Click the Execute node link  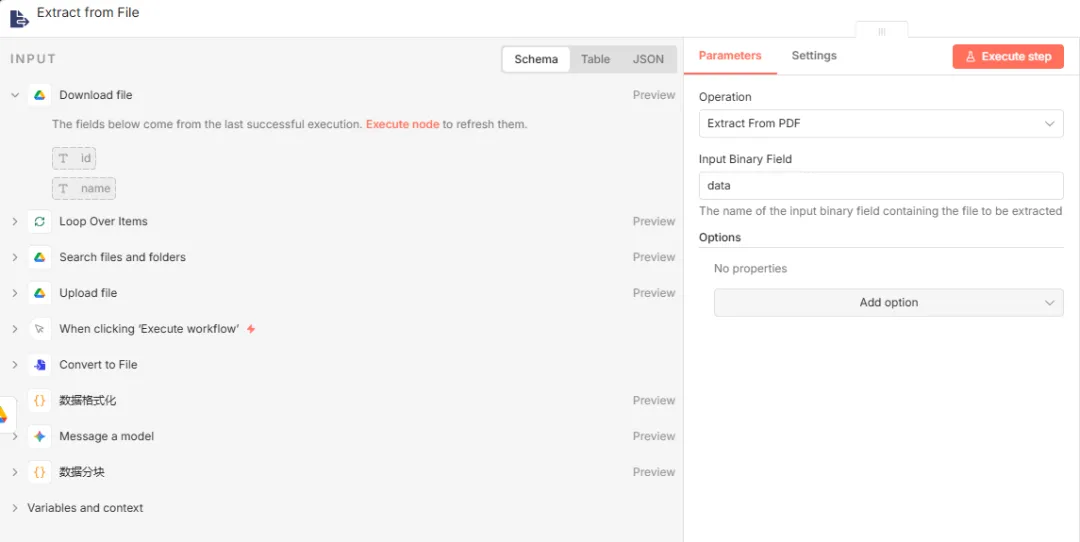click(402, 124)
